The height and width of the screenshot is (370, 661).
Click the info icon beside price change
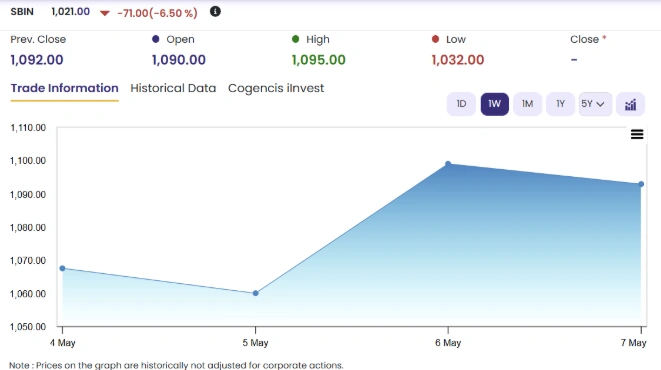point(215,11)
